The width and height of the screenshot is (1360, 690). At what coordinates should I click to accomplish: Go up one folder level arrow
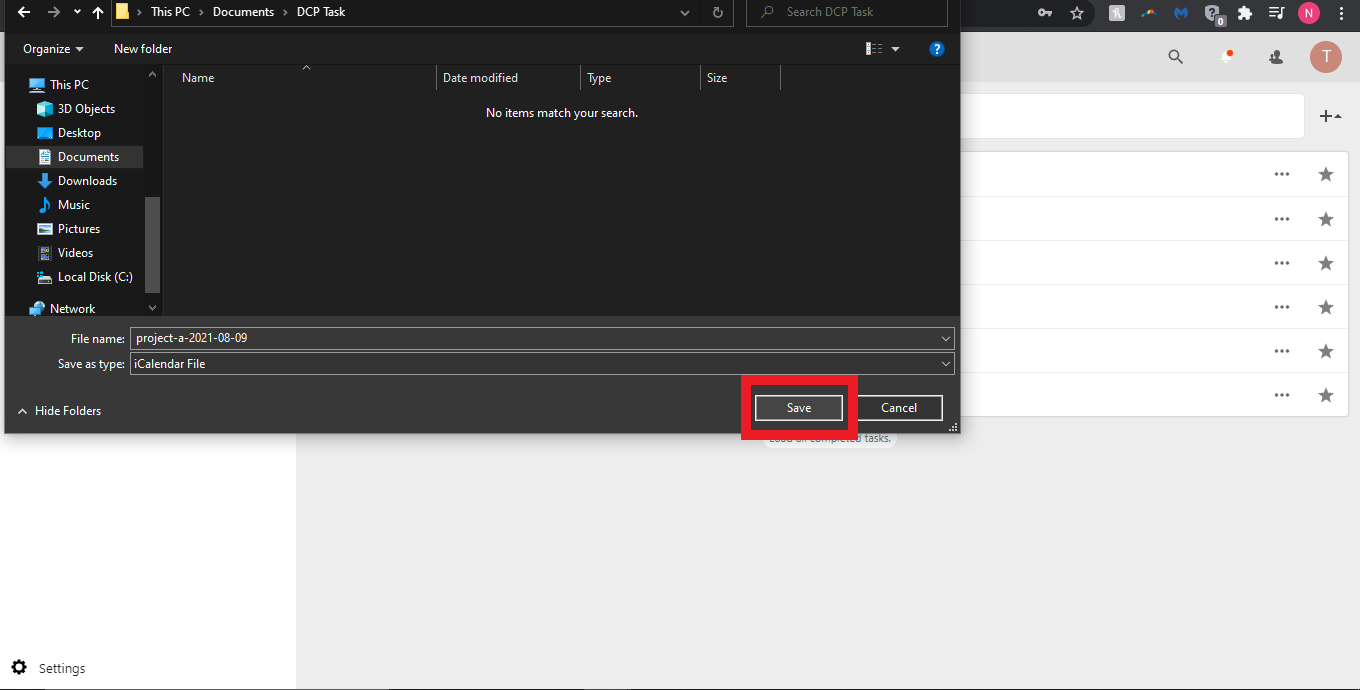97,13
